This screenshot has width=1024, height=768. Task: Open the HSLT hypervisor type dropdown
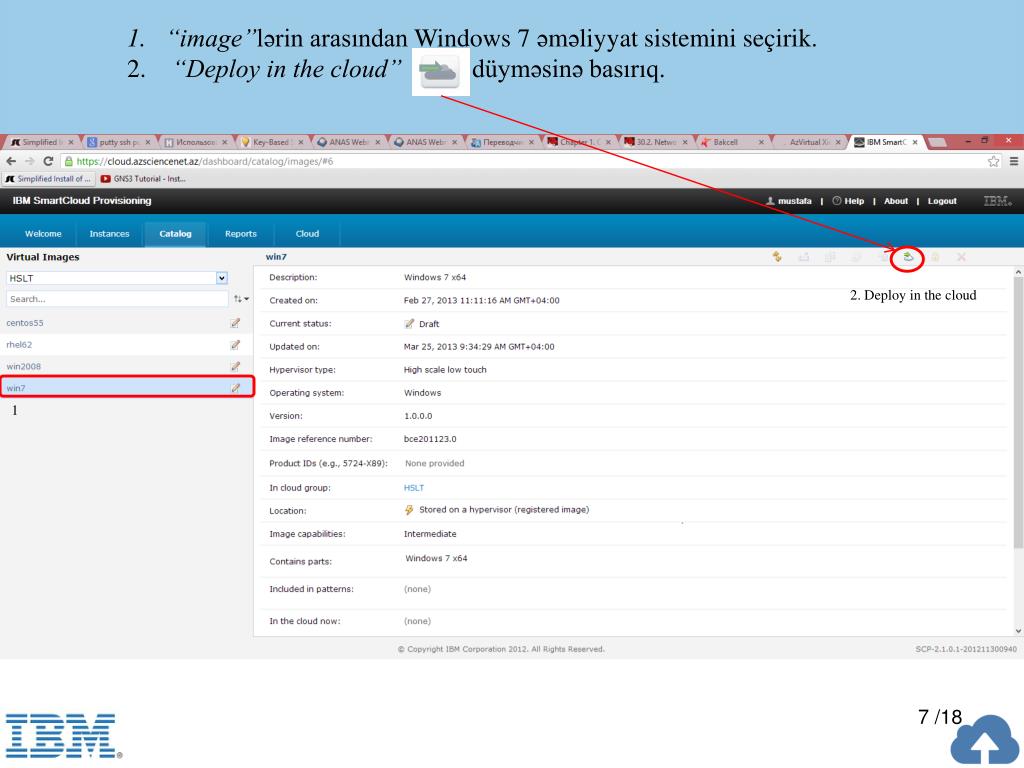222,278
